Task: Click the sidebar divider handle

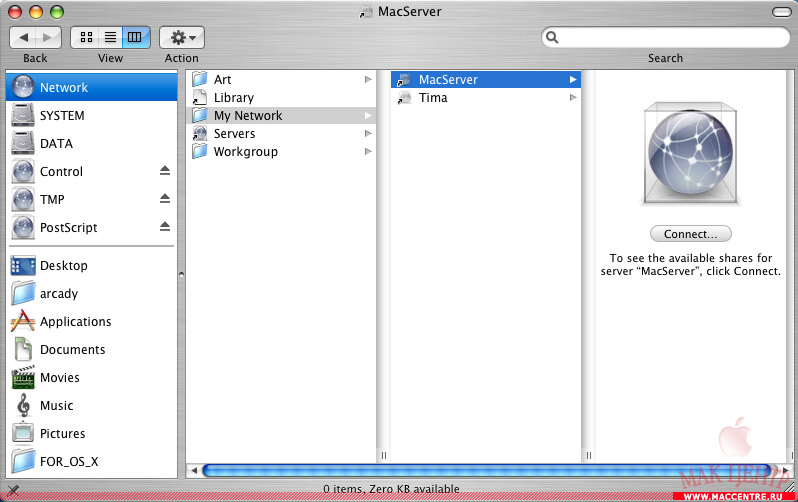Action: click(x=181, y=274)
